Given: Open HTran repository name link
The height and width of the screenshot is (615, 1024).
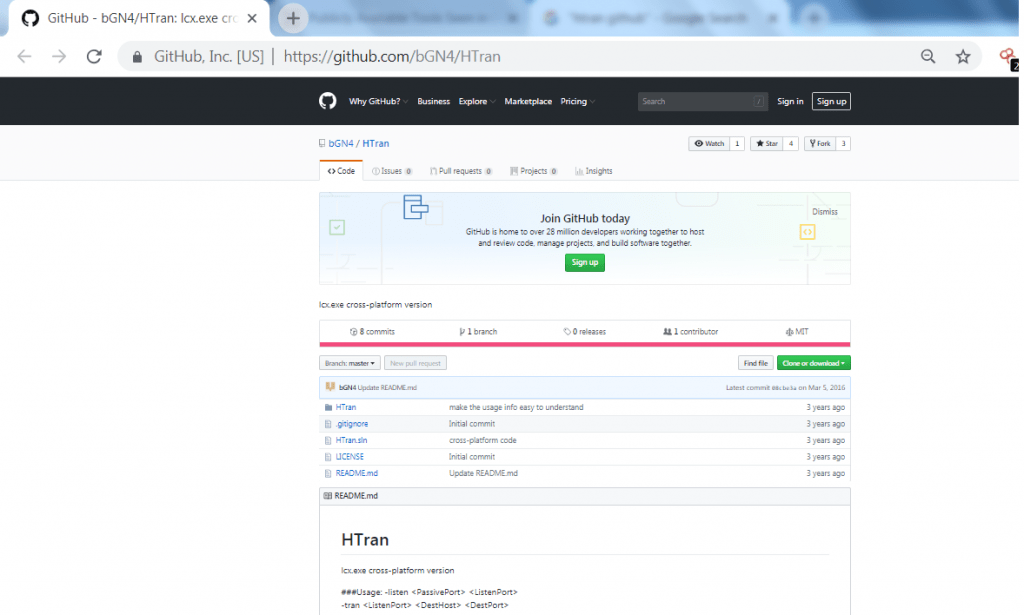Looking at the screenshot, I should (376, 144).
